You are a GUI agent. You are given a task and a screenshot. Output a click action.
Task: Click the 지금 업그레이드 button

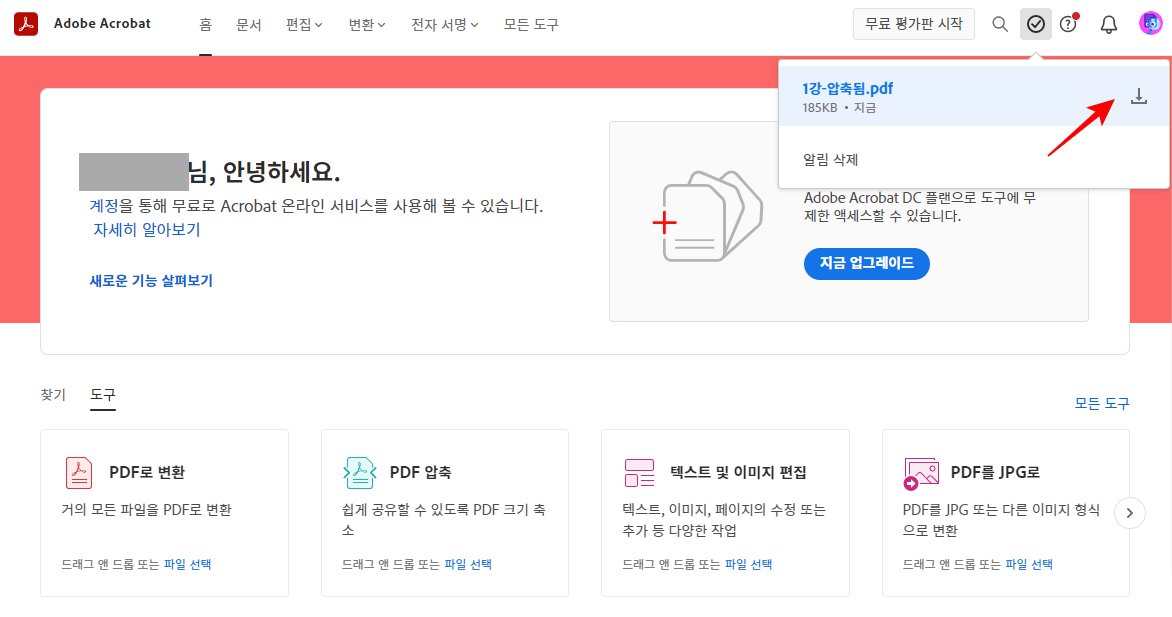[866, 264]
